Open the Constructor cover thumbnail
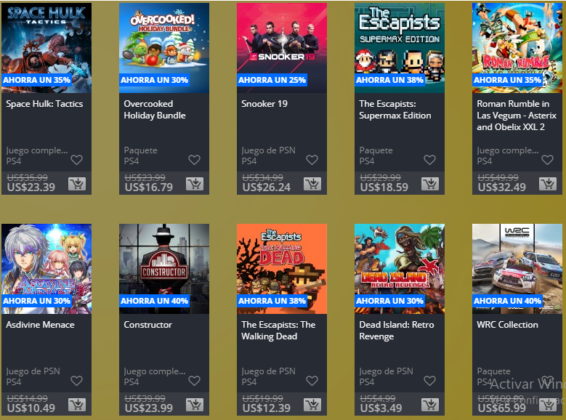This screenshot has height=420, width=566. pyautogui.click(x=164, y=269)
